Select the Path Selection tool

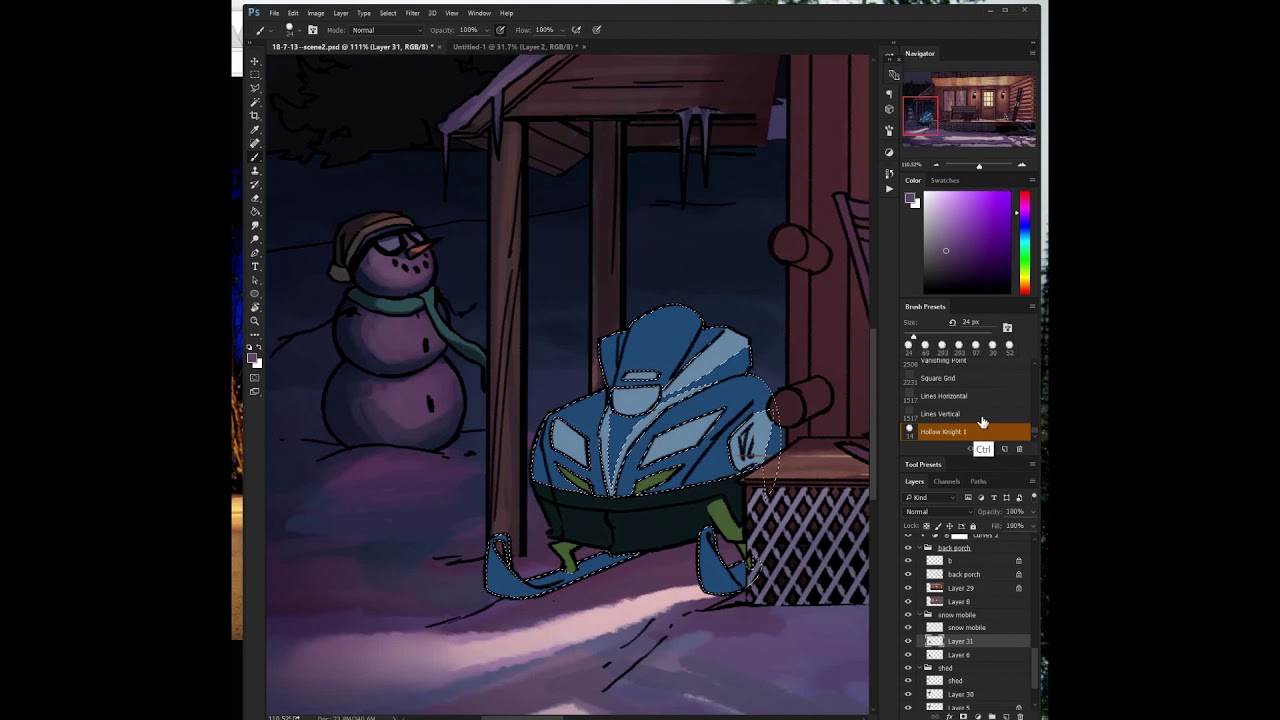254,280
